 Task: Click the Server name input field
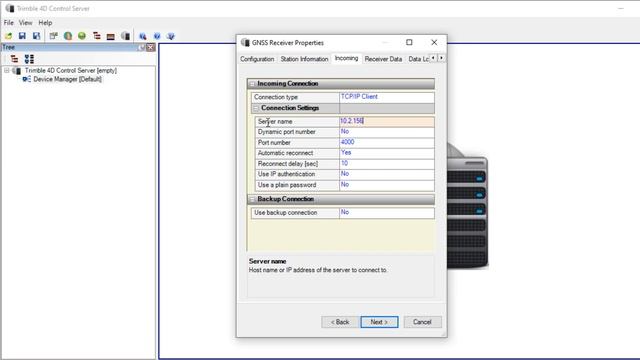387,121
